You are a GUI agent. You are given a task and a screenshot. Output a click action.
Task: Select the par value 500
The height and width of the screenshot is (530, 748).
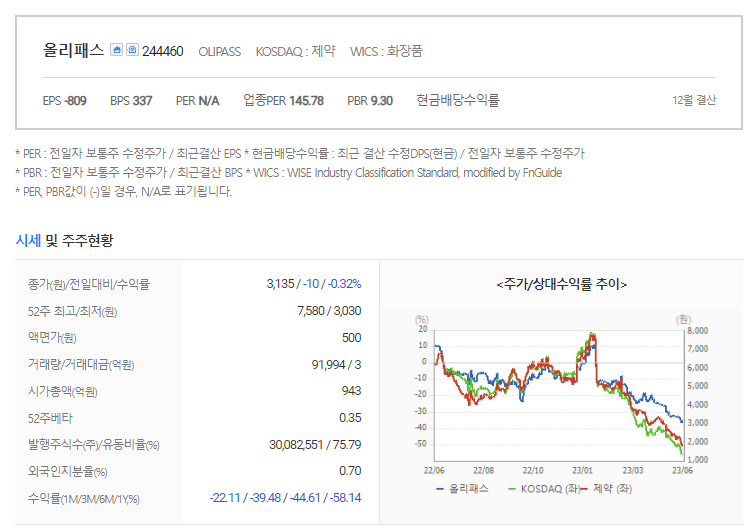point(352,338)
